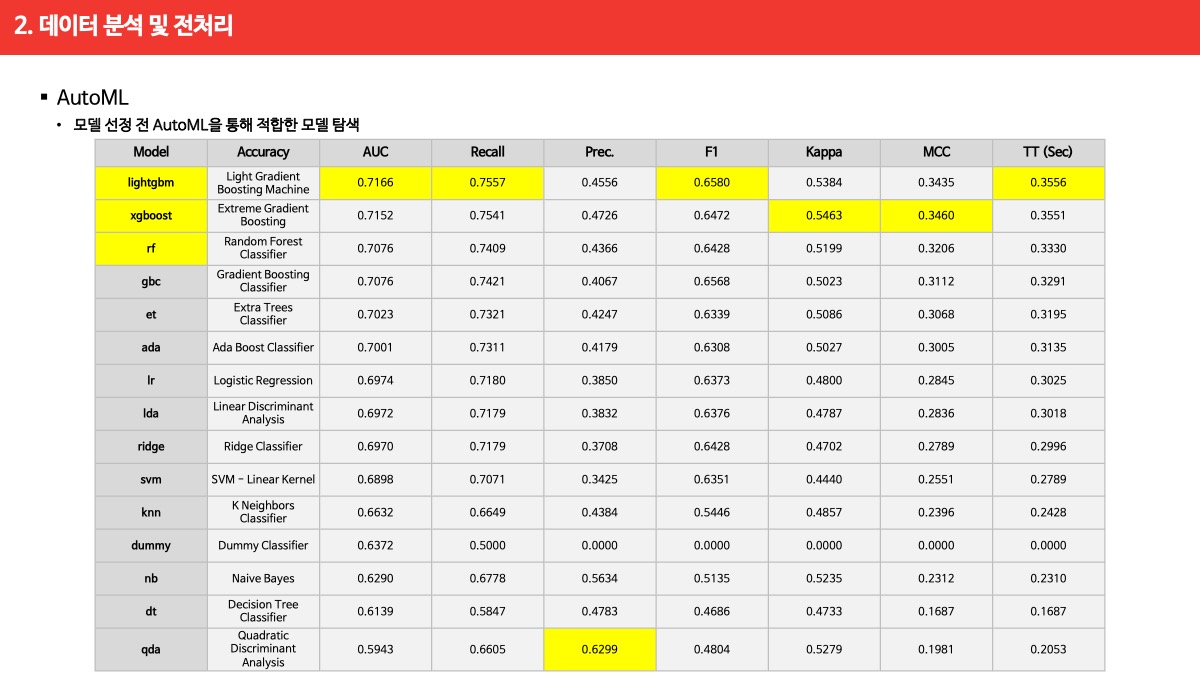The width and height of the screenshot is (1200, 675).
Task: Click highlighted Recall value 0.7557
Action: 487,183
